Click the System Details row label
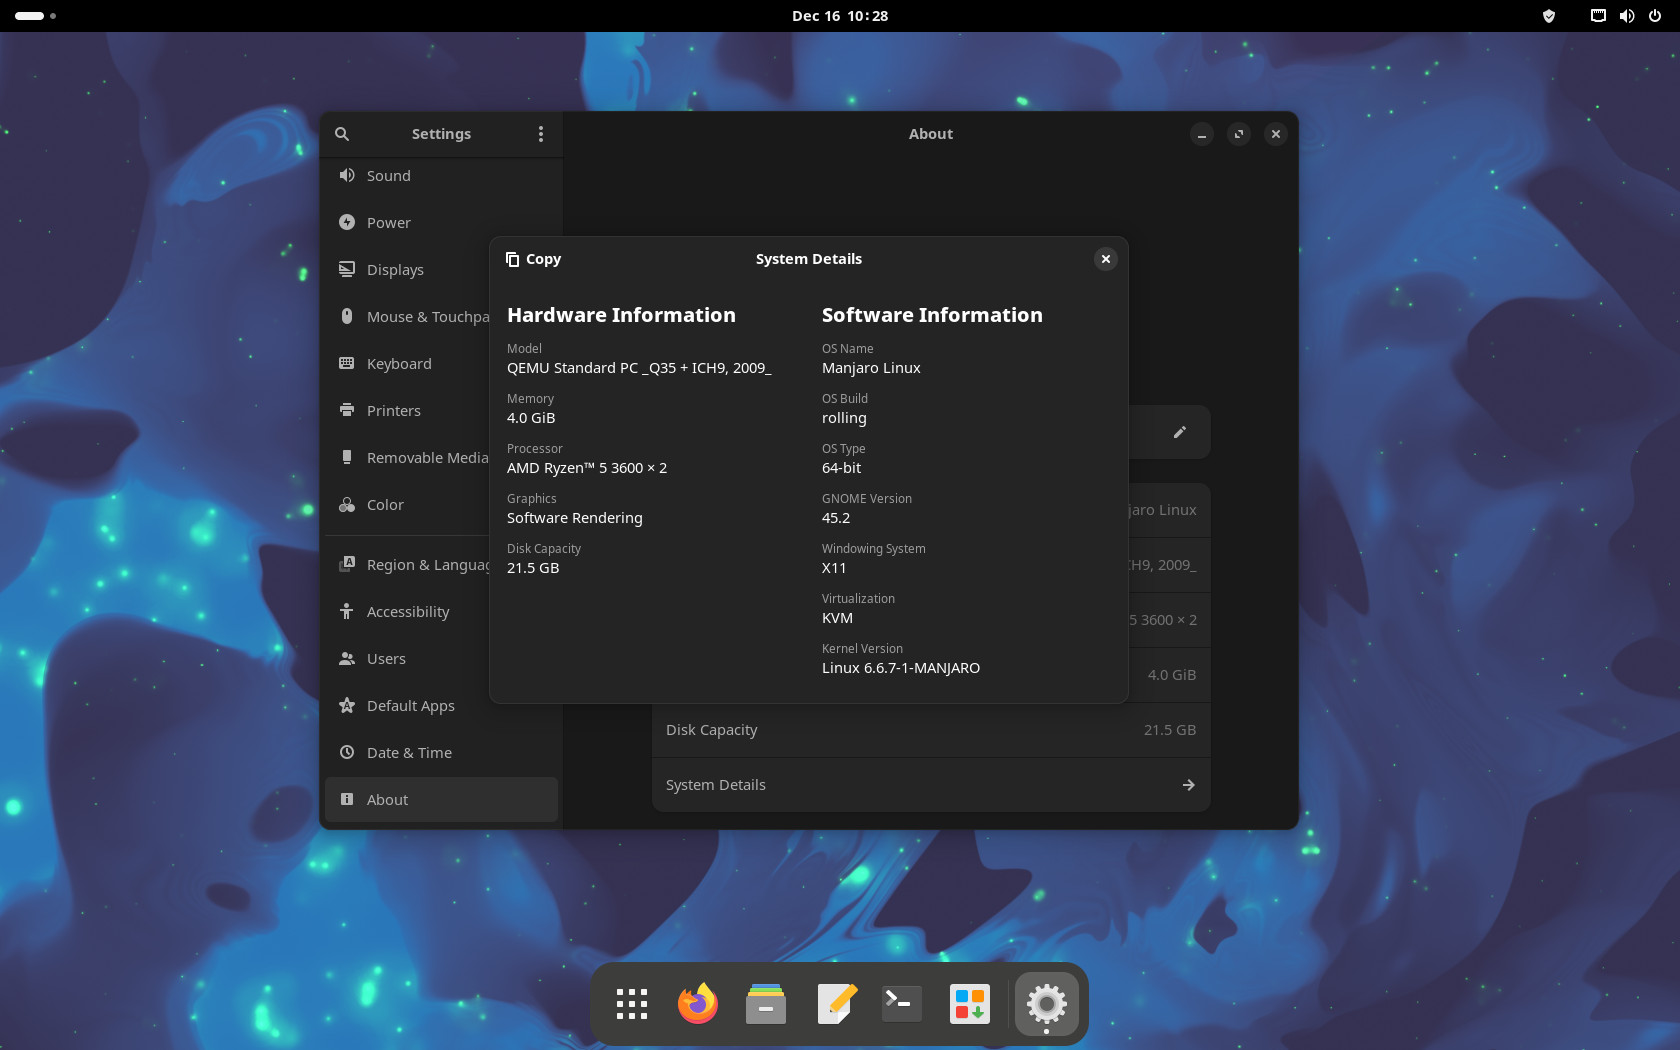Image resolution: width=1680 pixels, height=1050 pixels. point(716,785)
